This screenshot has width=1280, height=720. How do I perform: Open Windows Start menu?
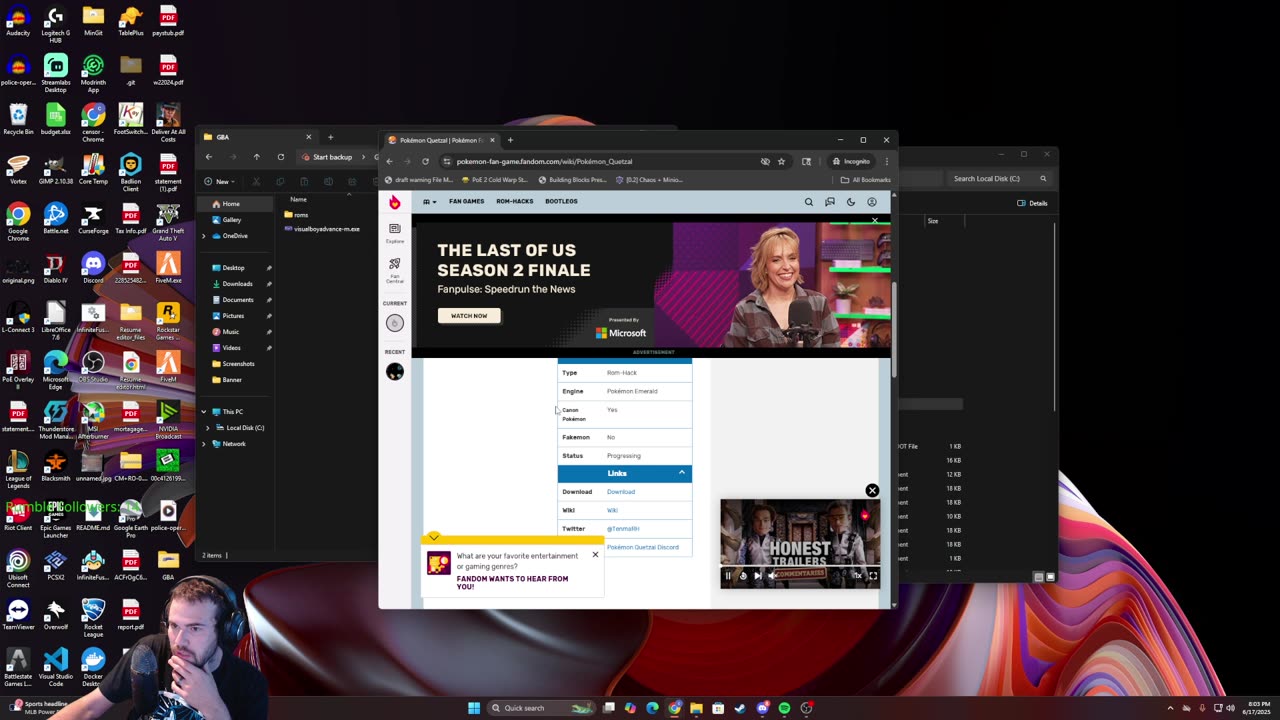pyautogui.click(x=474, y=708)
